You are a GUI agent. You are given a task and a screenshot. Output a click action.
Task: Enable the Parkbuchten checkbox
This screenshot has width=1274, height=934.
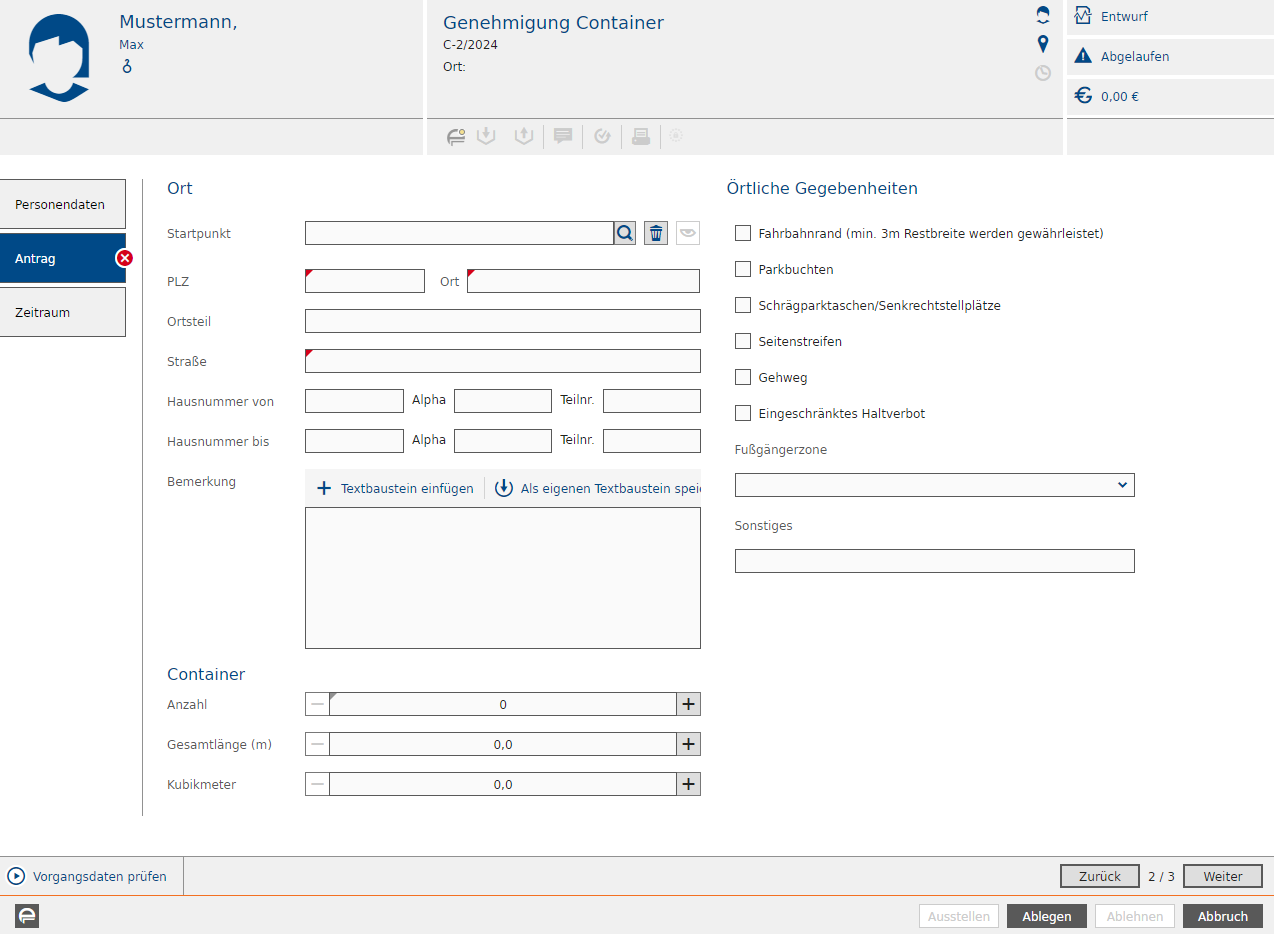coord(743,269)
